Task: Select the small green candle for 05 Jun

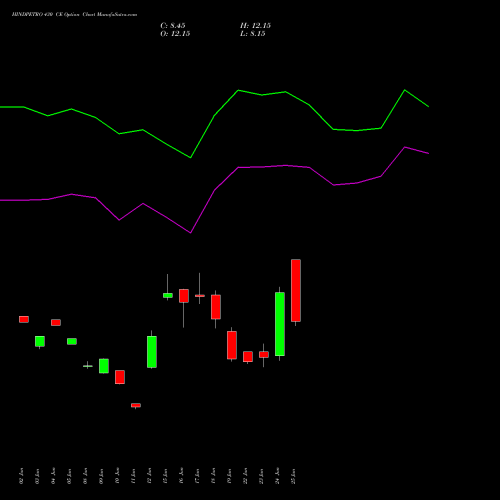Action: pyautogui.click(x=72, y=341)
